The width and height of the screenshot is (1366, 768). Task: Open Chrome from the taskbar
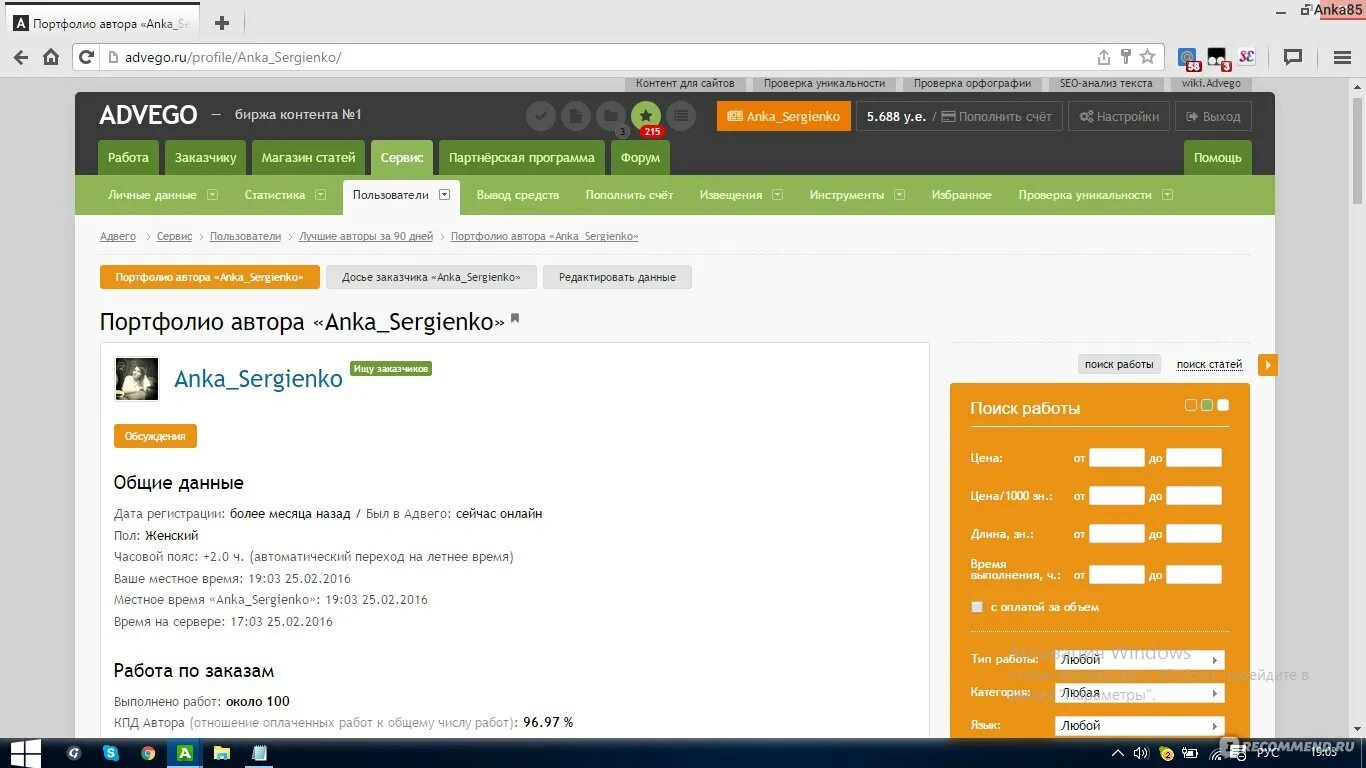(148, 753)
